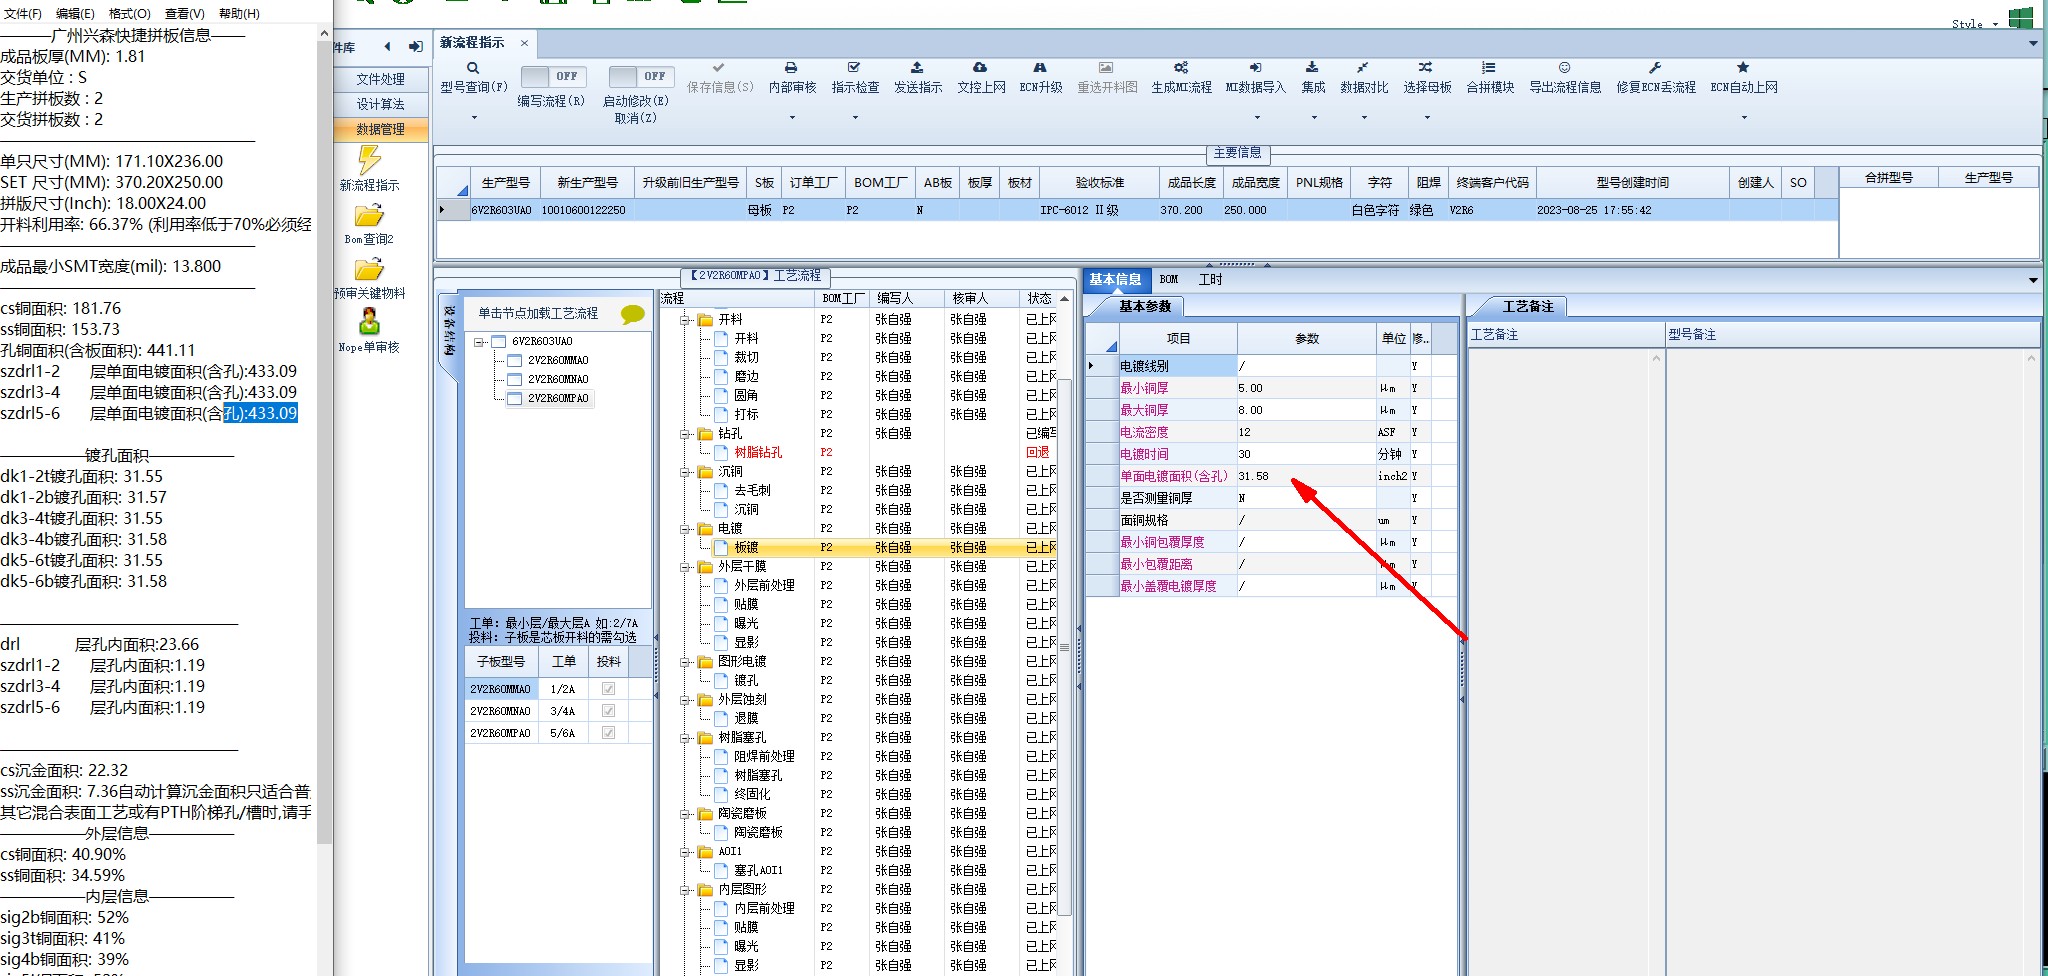Click the ECN自动上网 star icon

[x=1743, y=68]
